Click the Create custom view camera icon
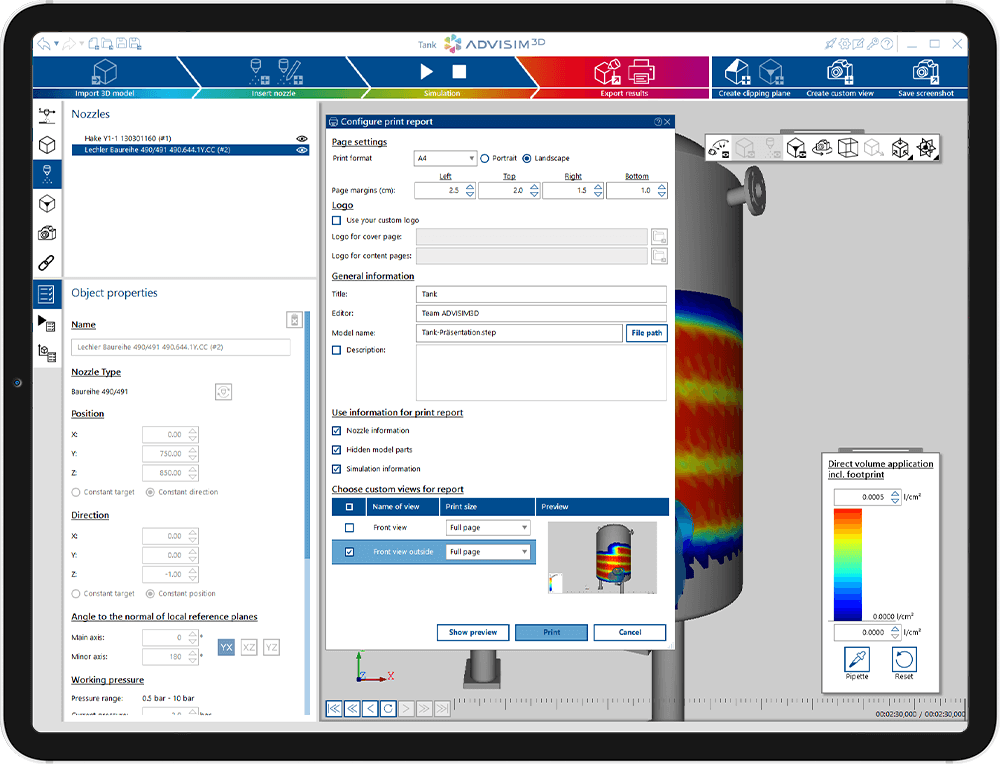The height and width of the screenshot is (764, 1000). tap(840, 72)
